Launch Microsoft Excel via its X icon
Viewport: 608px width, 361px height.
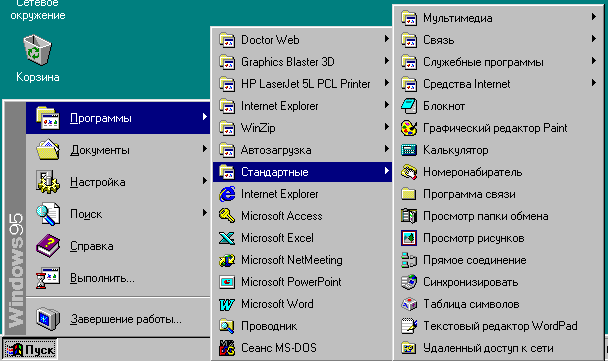coord(227,238)
